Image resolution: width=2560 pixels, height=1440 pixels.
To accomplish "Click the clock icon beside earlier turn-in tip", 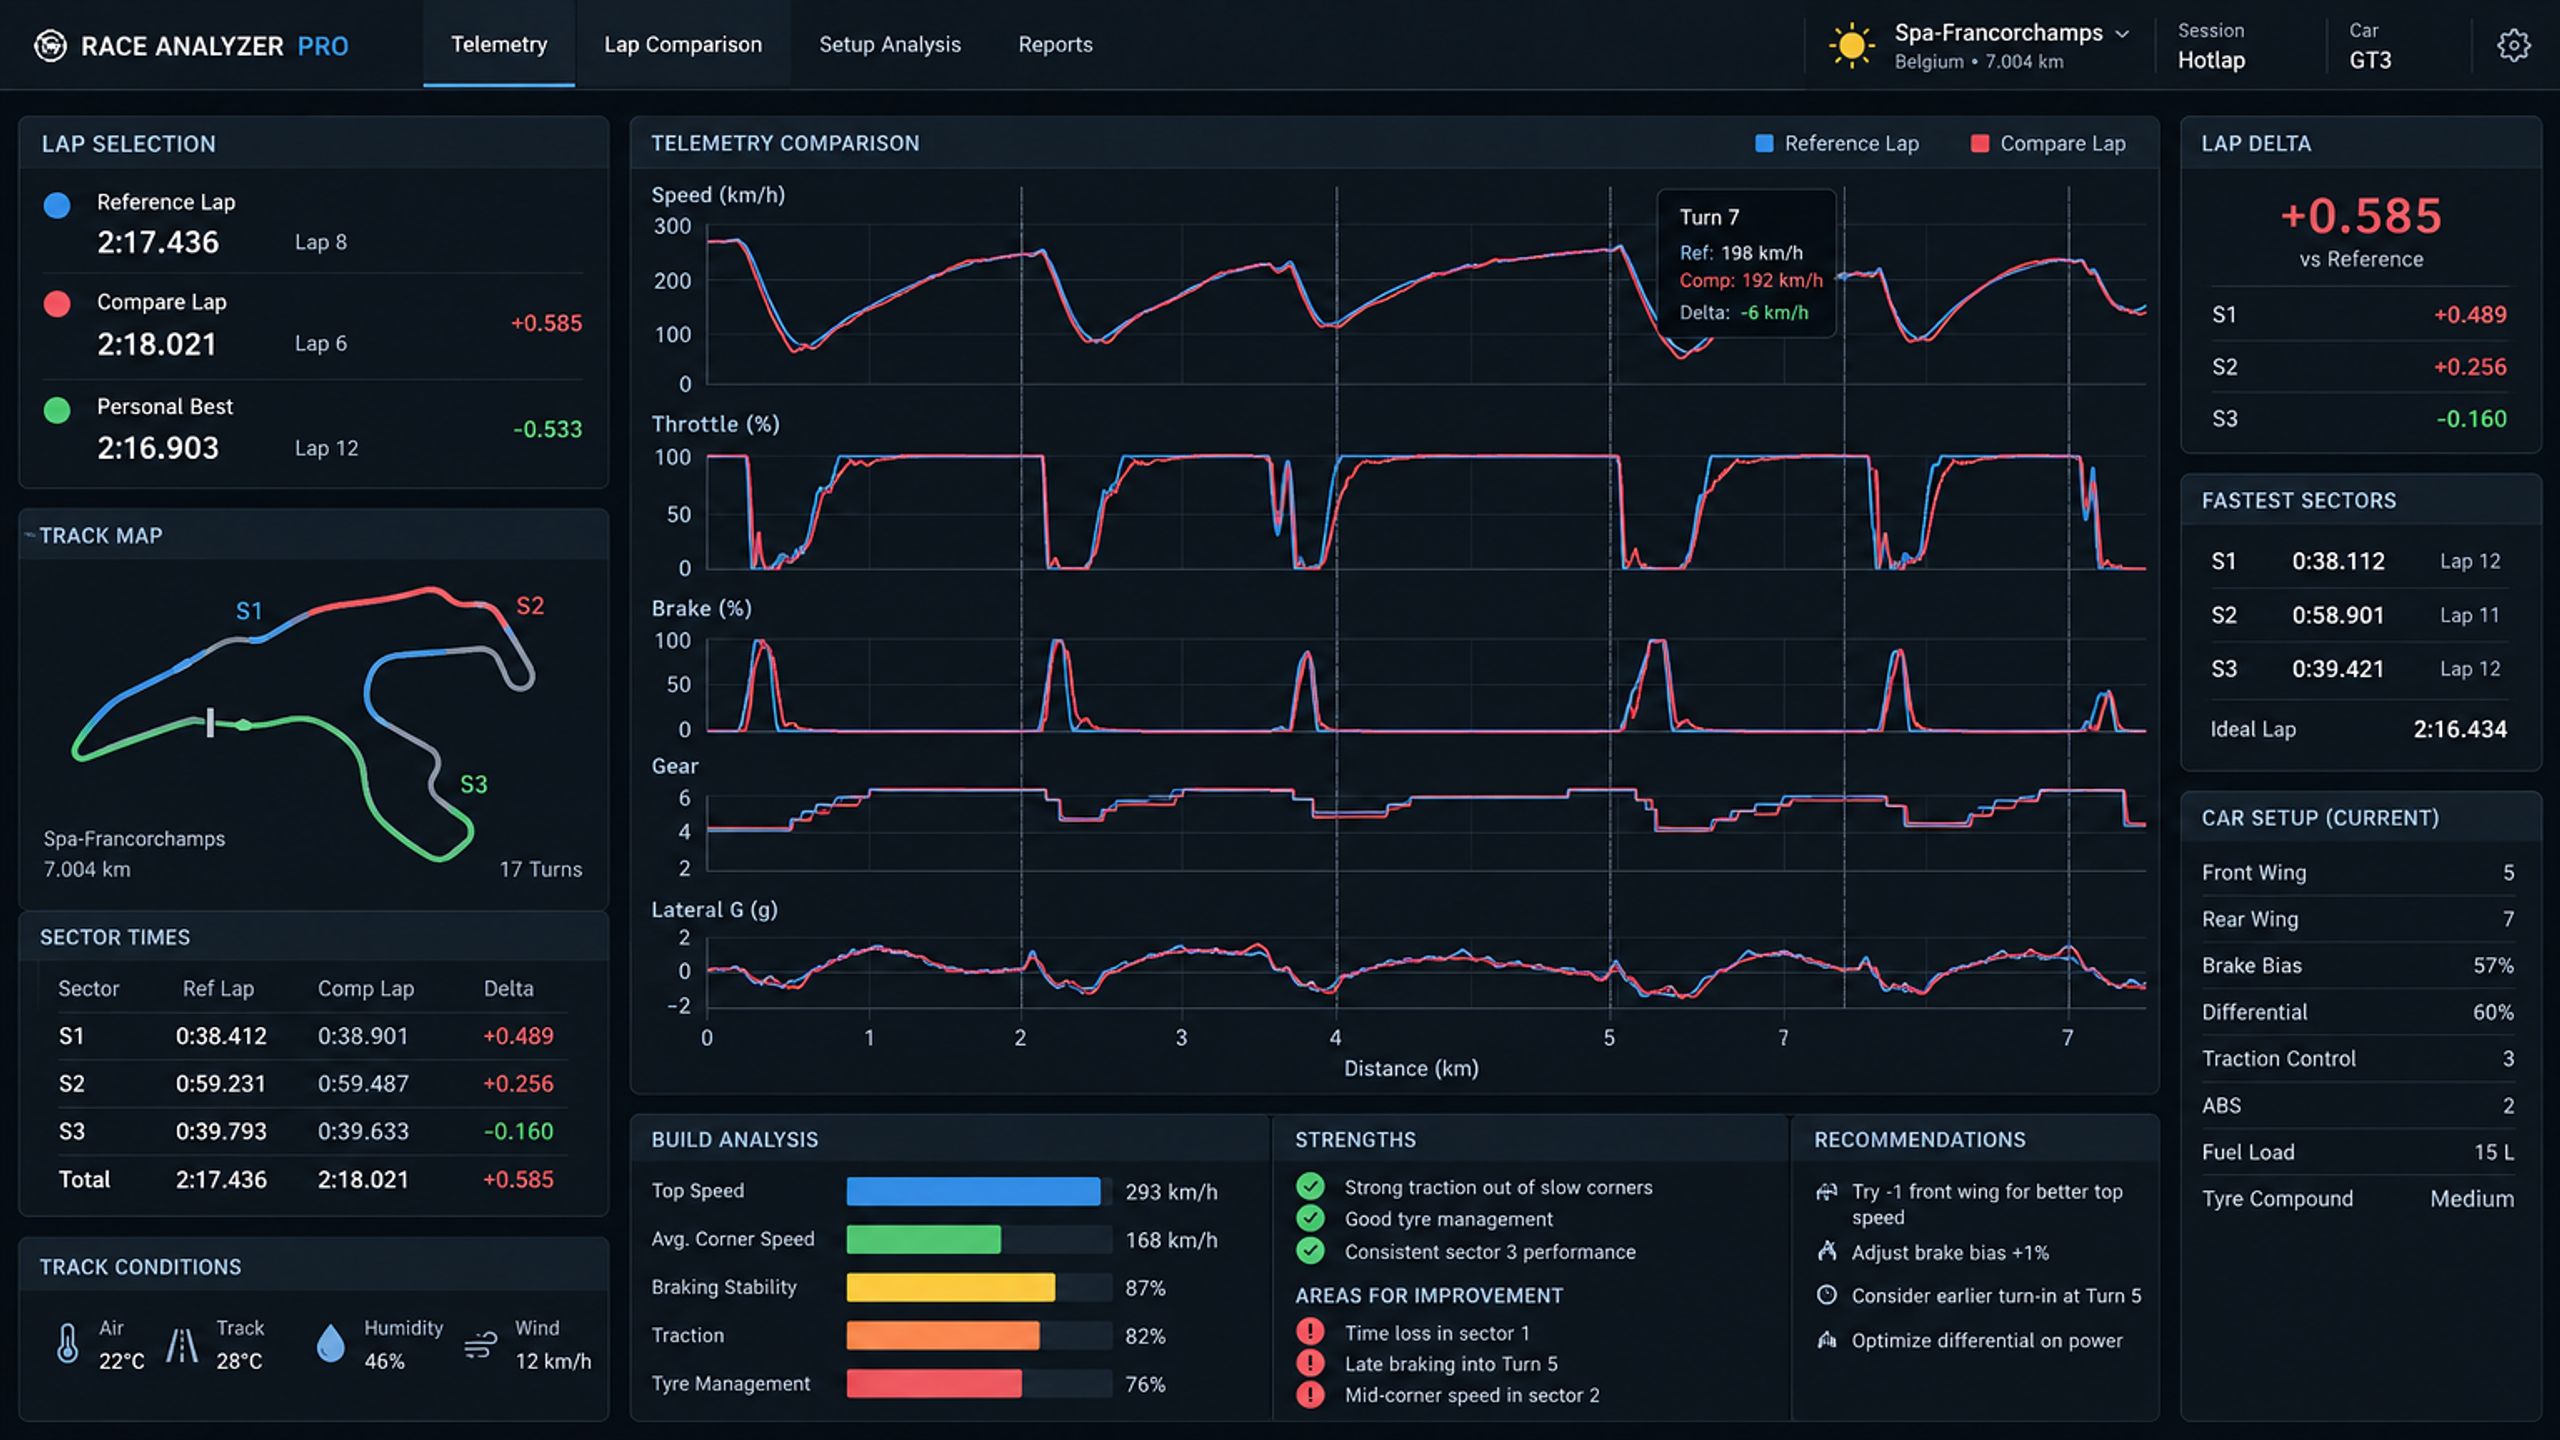I will 1827,1295.
